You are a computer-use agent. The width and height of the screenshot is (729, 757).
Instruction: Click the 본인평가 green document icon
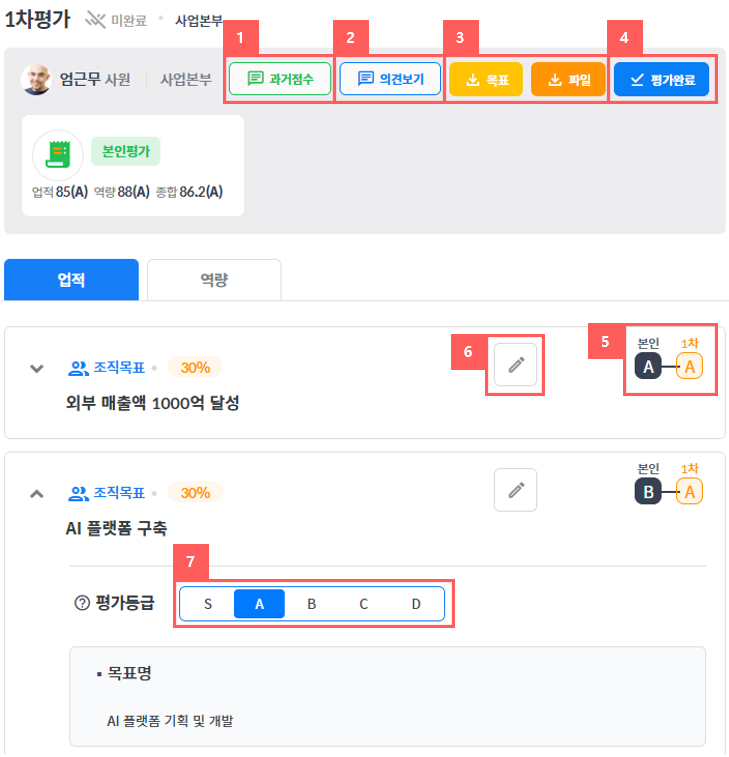click(x=58, y=155)
